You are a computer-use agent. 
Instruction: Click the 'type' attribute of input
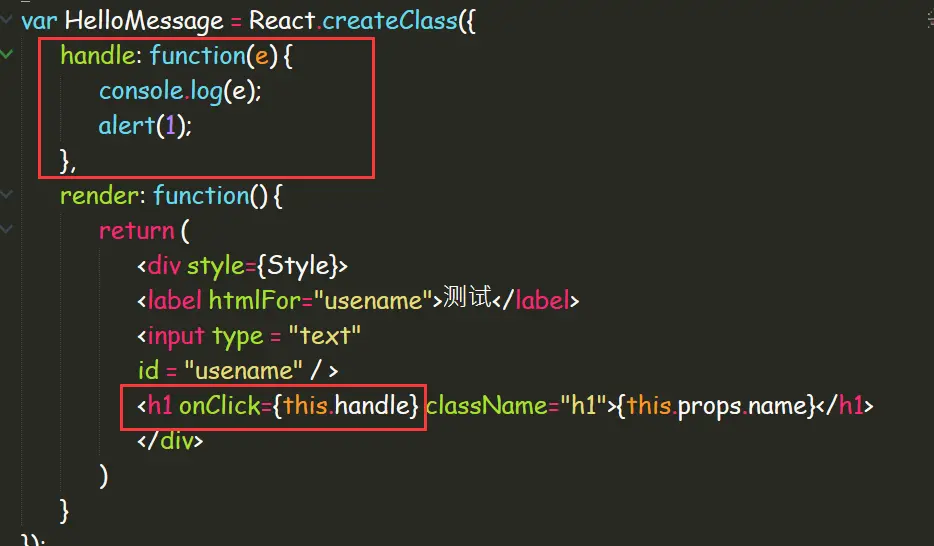[x=238, y=338]
